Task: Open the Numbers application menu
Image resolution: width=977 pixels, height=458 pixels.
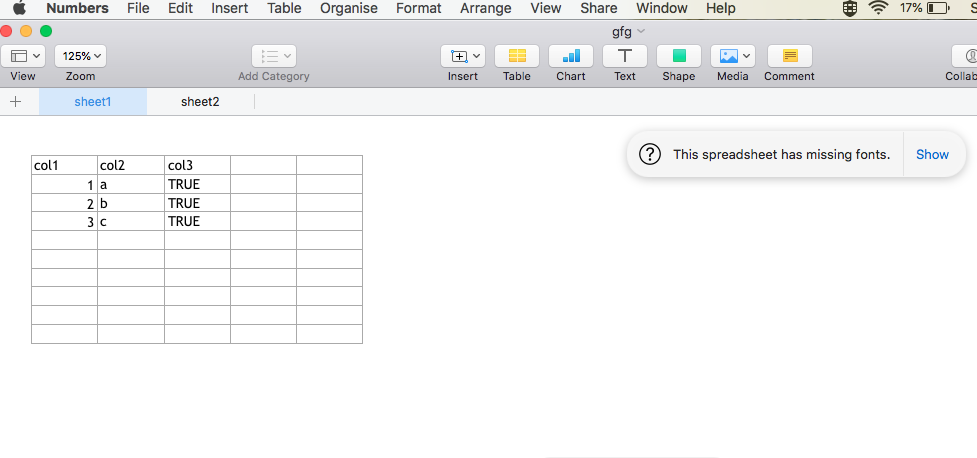Action: click(x=77, y=8)
